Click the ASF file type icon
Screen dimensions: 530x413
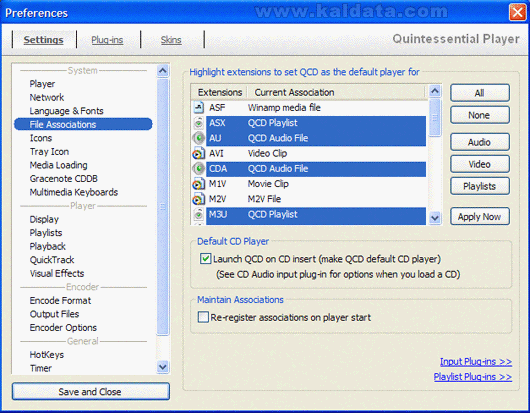click(198, 108)
